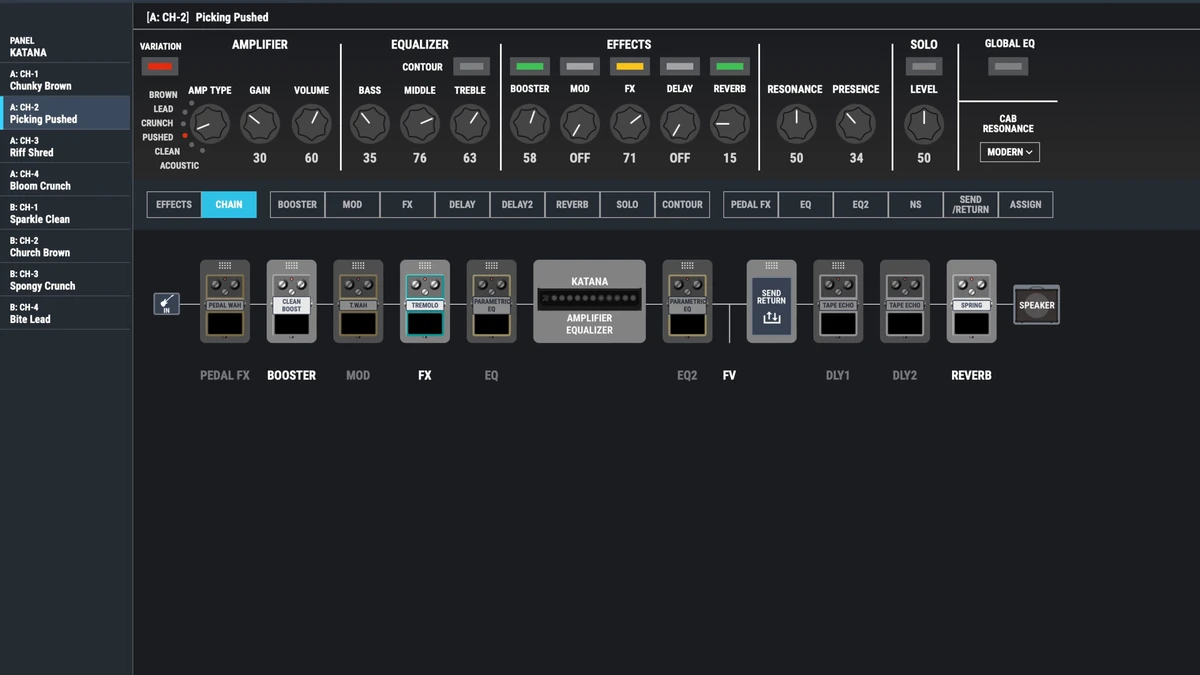This screenshot has width=1200, height=675.
Task: Enable the Solo switch
Action: [924, 67]
